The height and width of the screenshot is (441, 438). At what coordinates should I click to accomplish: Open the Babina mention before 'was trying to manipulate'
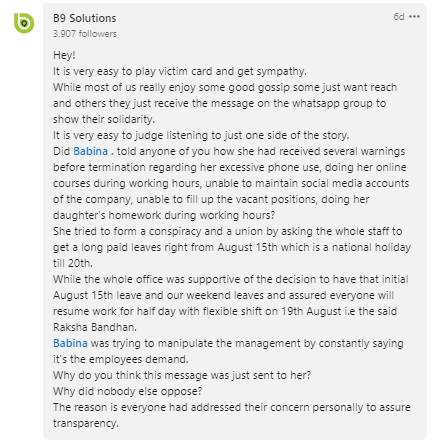click(x=70, y=343)
